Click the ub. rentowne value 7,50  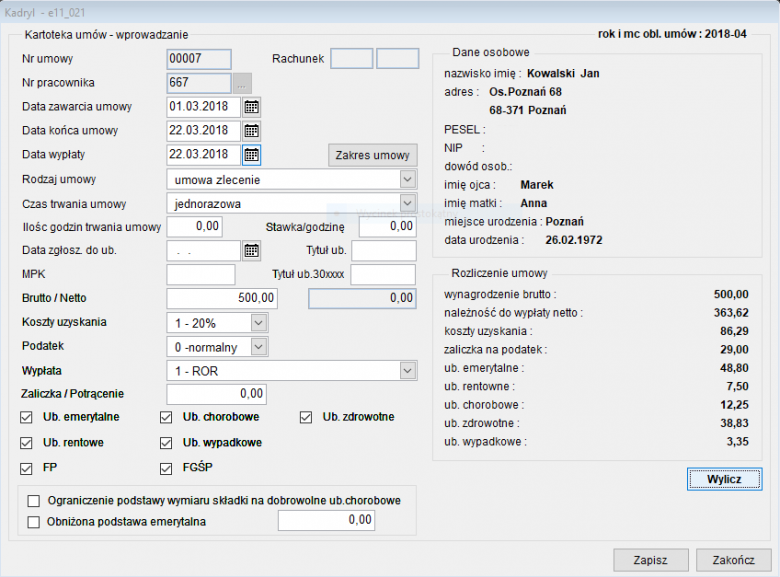click(737, 386)
